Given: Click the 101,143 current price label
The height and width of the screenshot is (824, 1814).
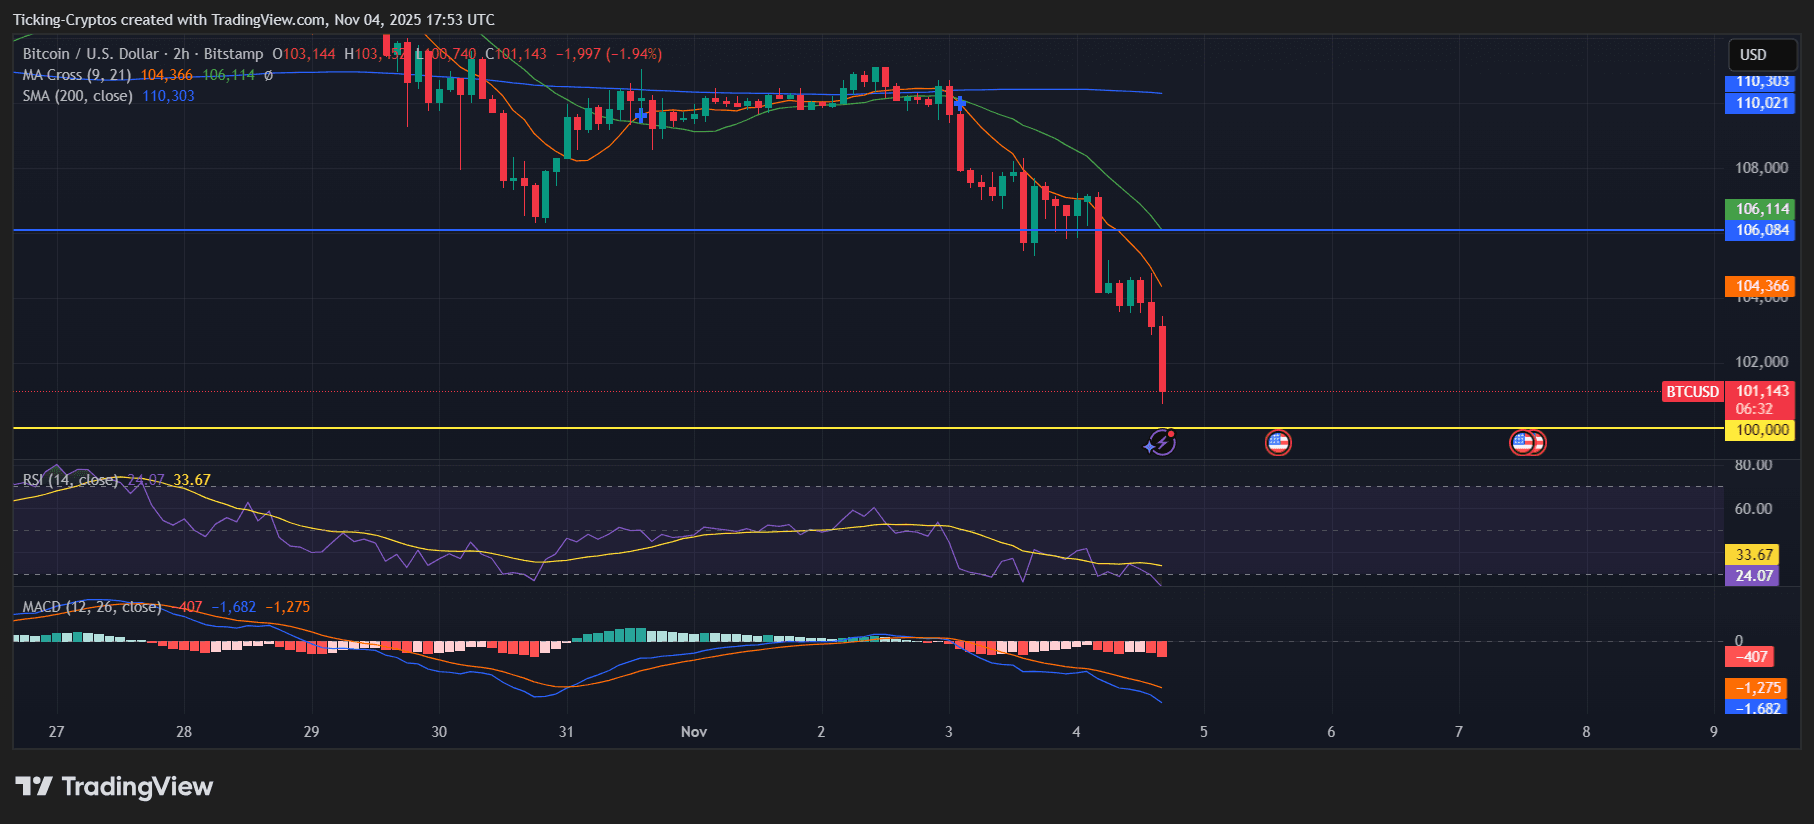Looking at the screenshot, I should click(1762, 391).
